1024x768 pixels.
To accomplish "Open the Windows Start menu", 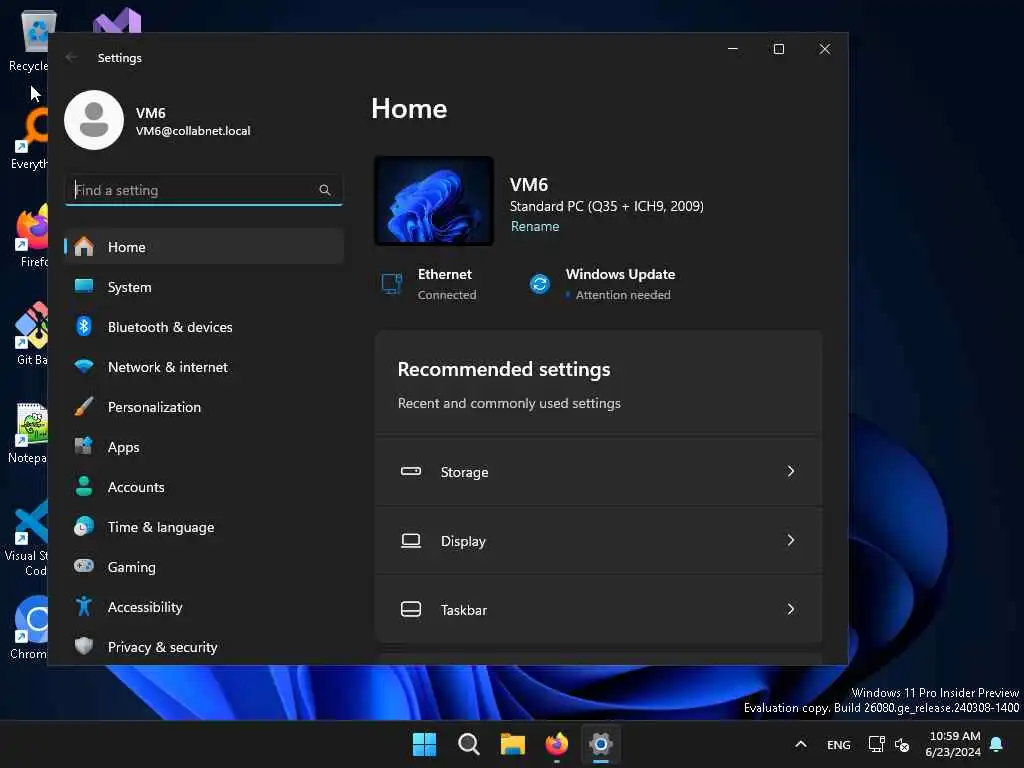I will (424, 744).
